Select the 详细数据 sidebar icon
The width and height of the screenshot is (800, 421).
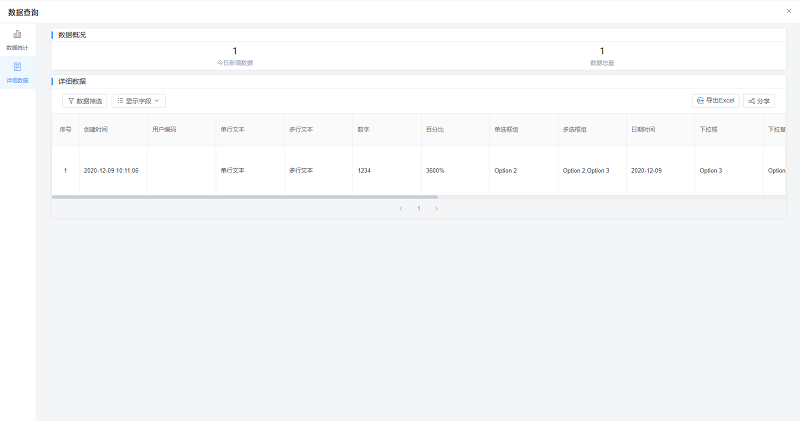coord(17,70)
